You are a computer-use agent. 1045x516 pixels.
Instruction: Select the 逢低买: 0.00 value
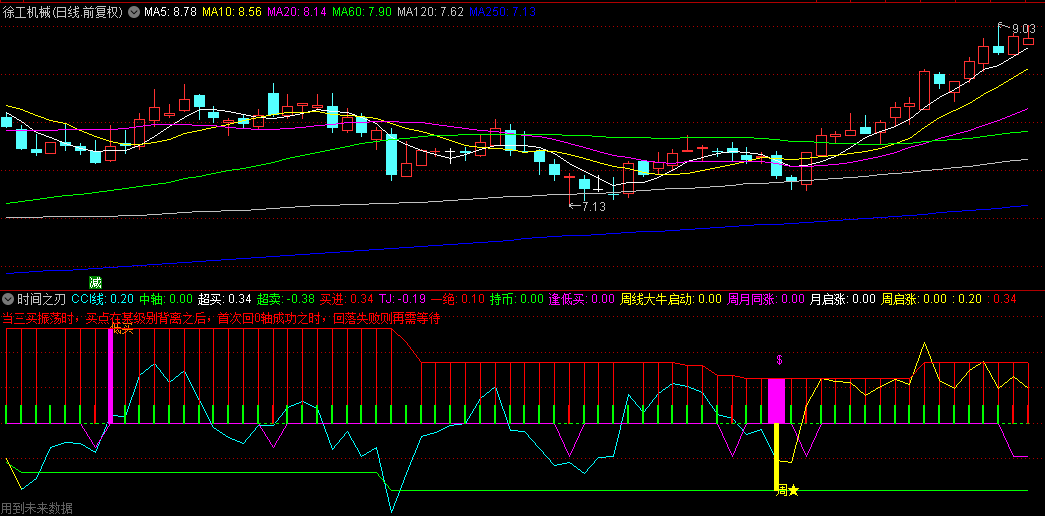tap(582, 299)
